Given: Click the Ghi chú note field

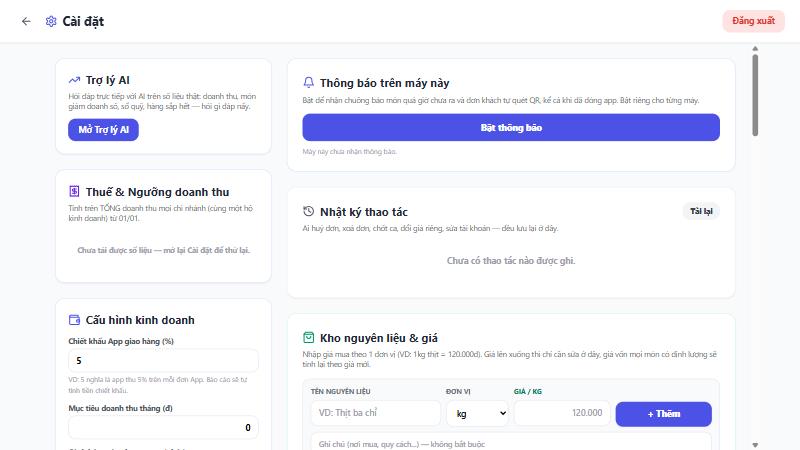Looking at the screenshot, I should coord(511,442).
